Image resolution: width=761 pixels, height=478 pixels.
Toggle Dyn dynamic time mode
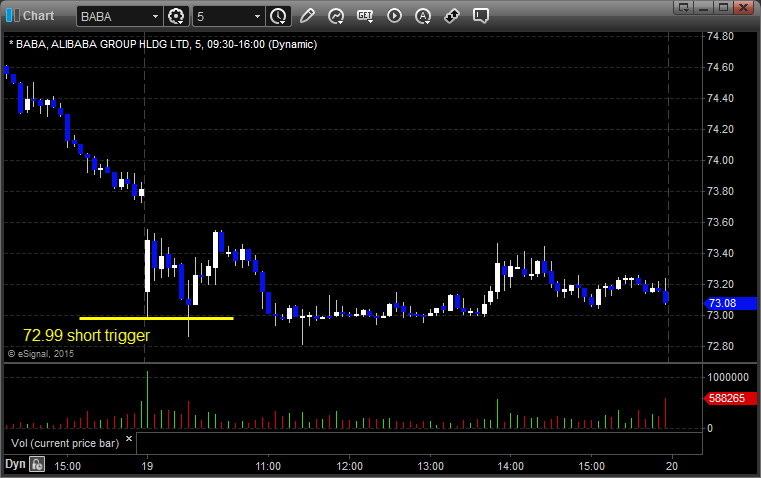coord(15,464)
